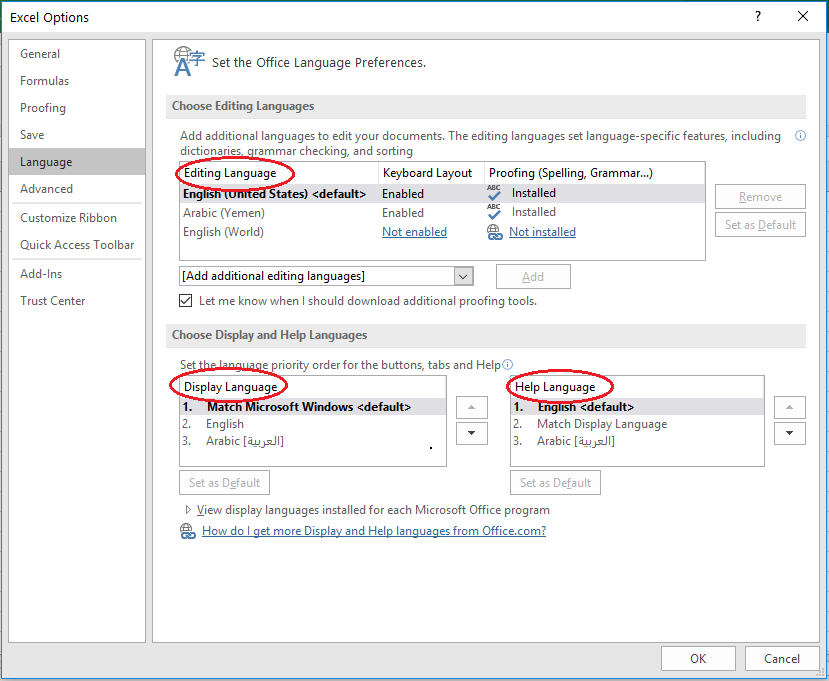Open Quick Access Toolbar settings
Viewport: 829px width, 681px height.
click(77, 245)
